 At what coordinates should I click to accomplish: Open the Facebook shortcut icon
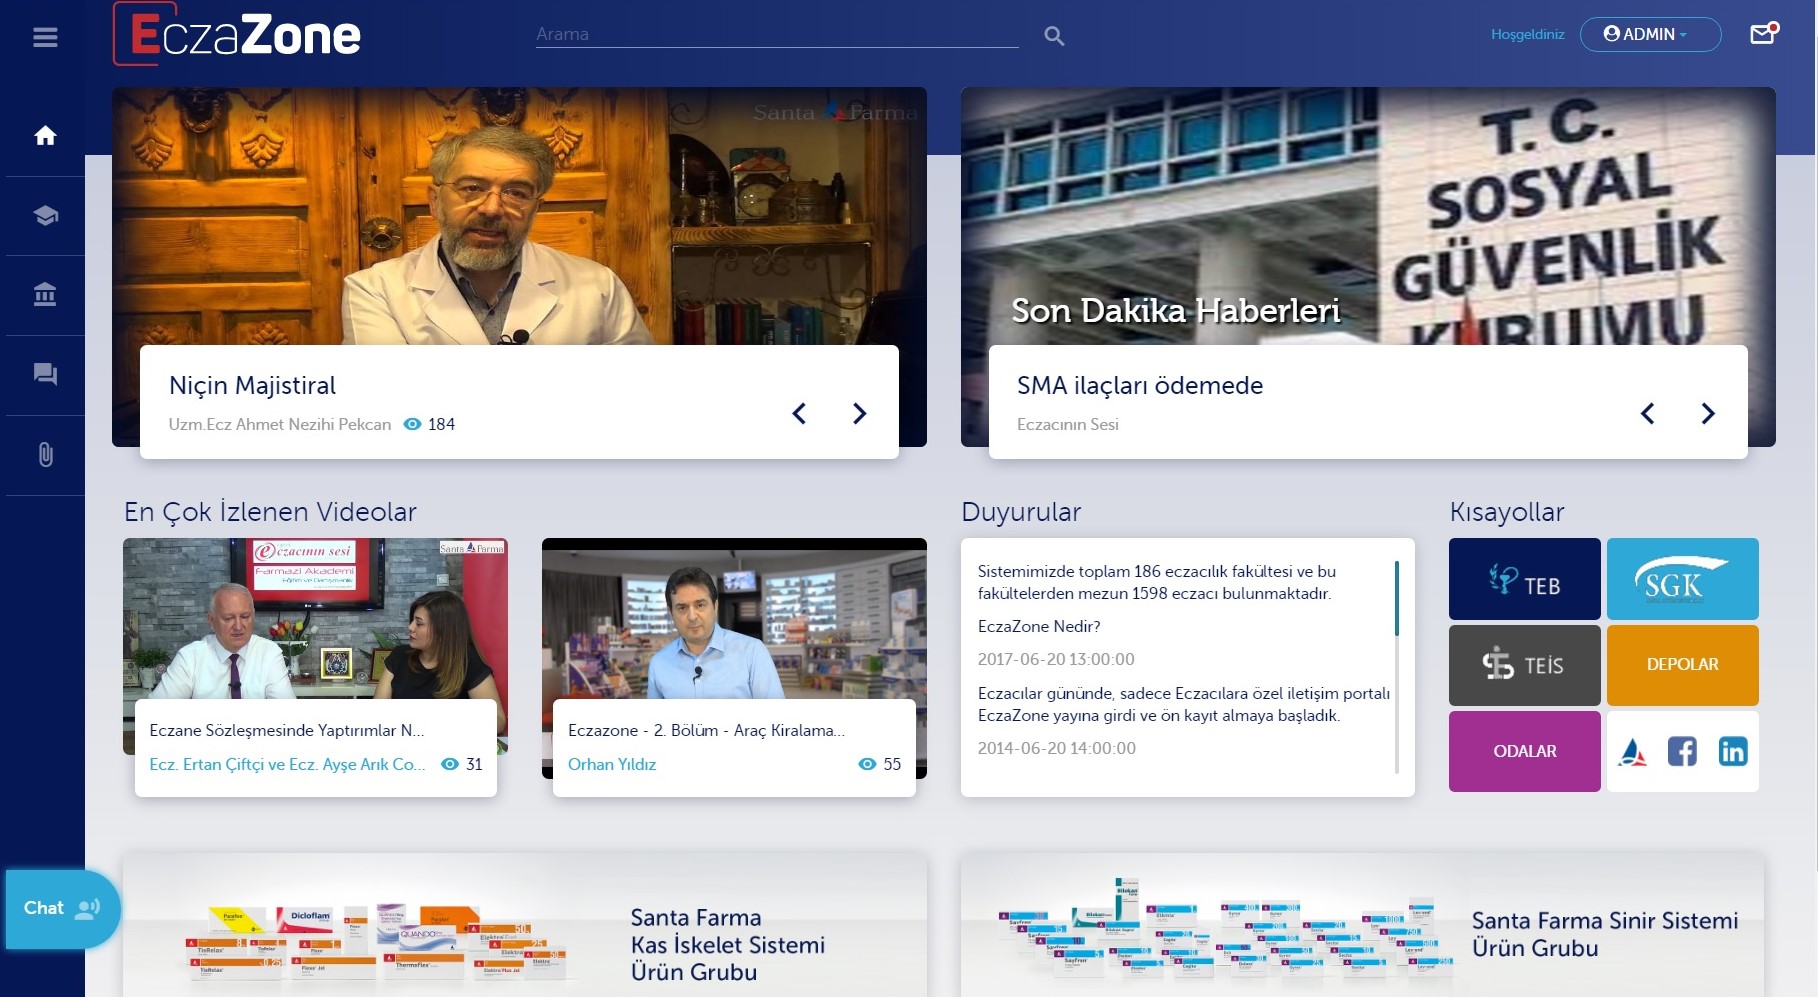pos(1682,751)
